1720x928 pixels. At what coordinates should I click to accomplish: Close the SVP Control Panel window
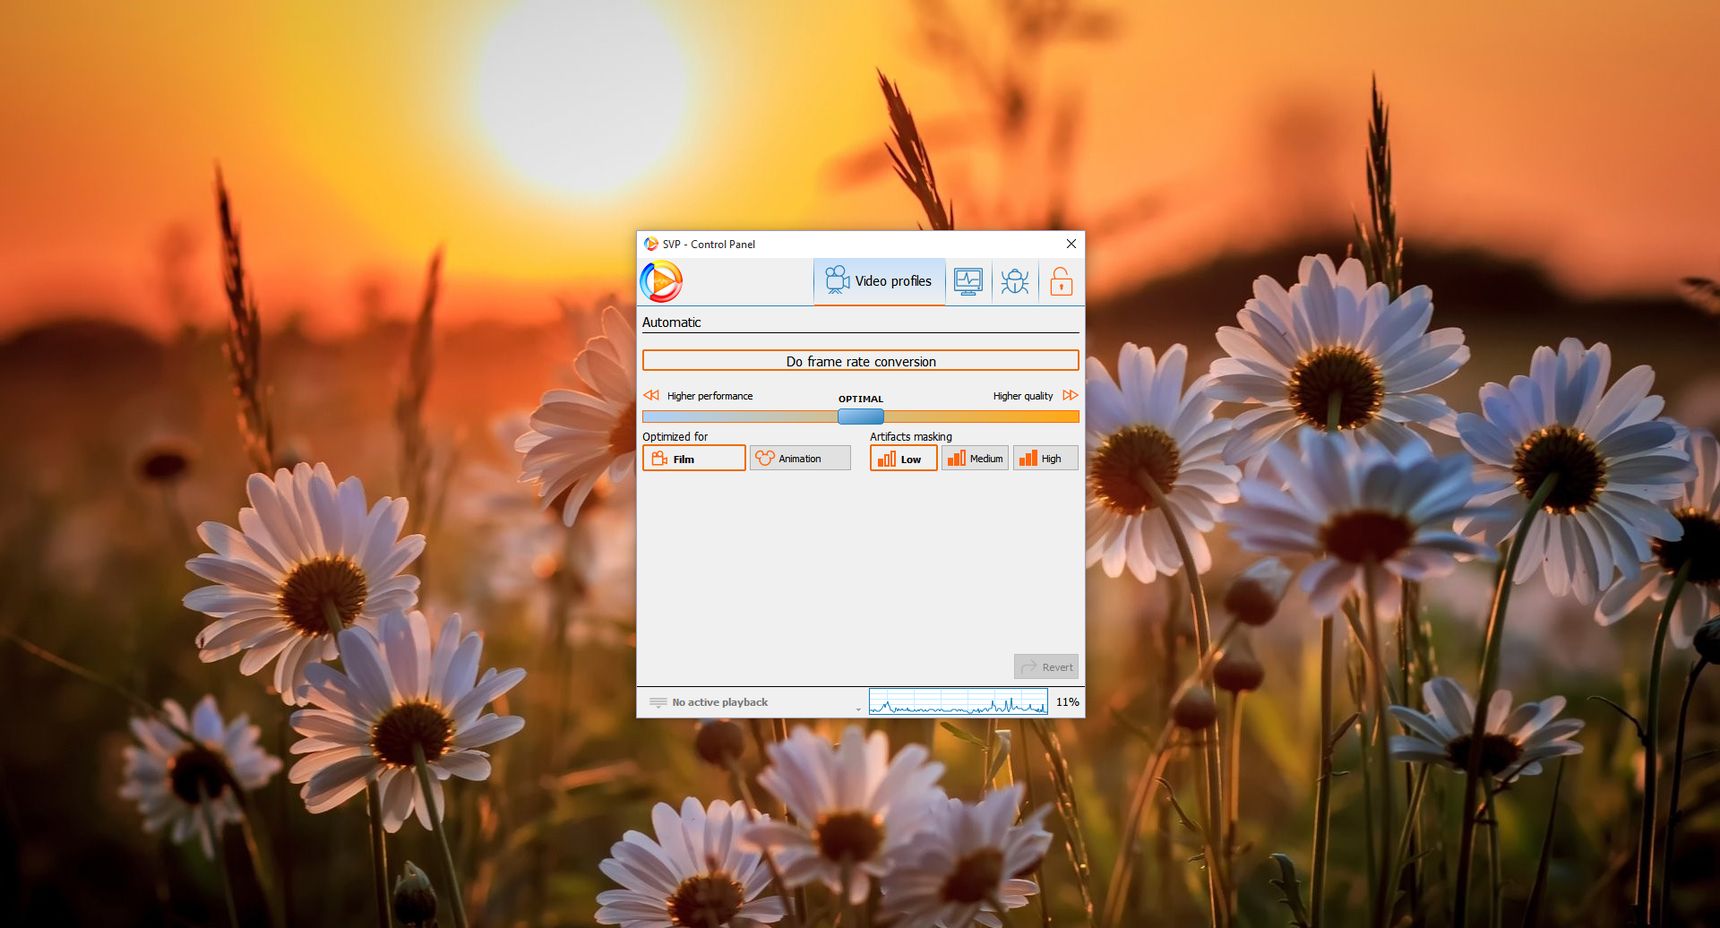click(x=1071, y=244)
